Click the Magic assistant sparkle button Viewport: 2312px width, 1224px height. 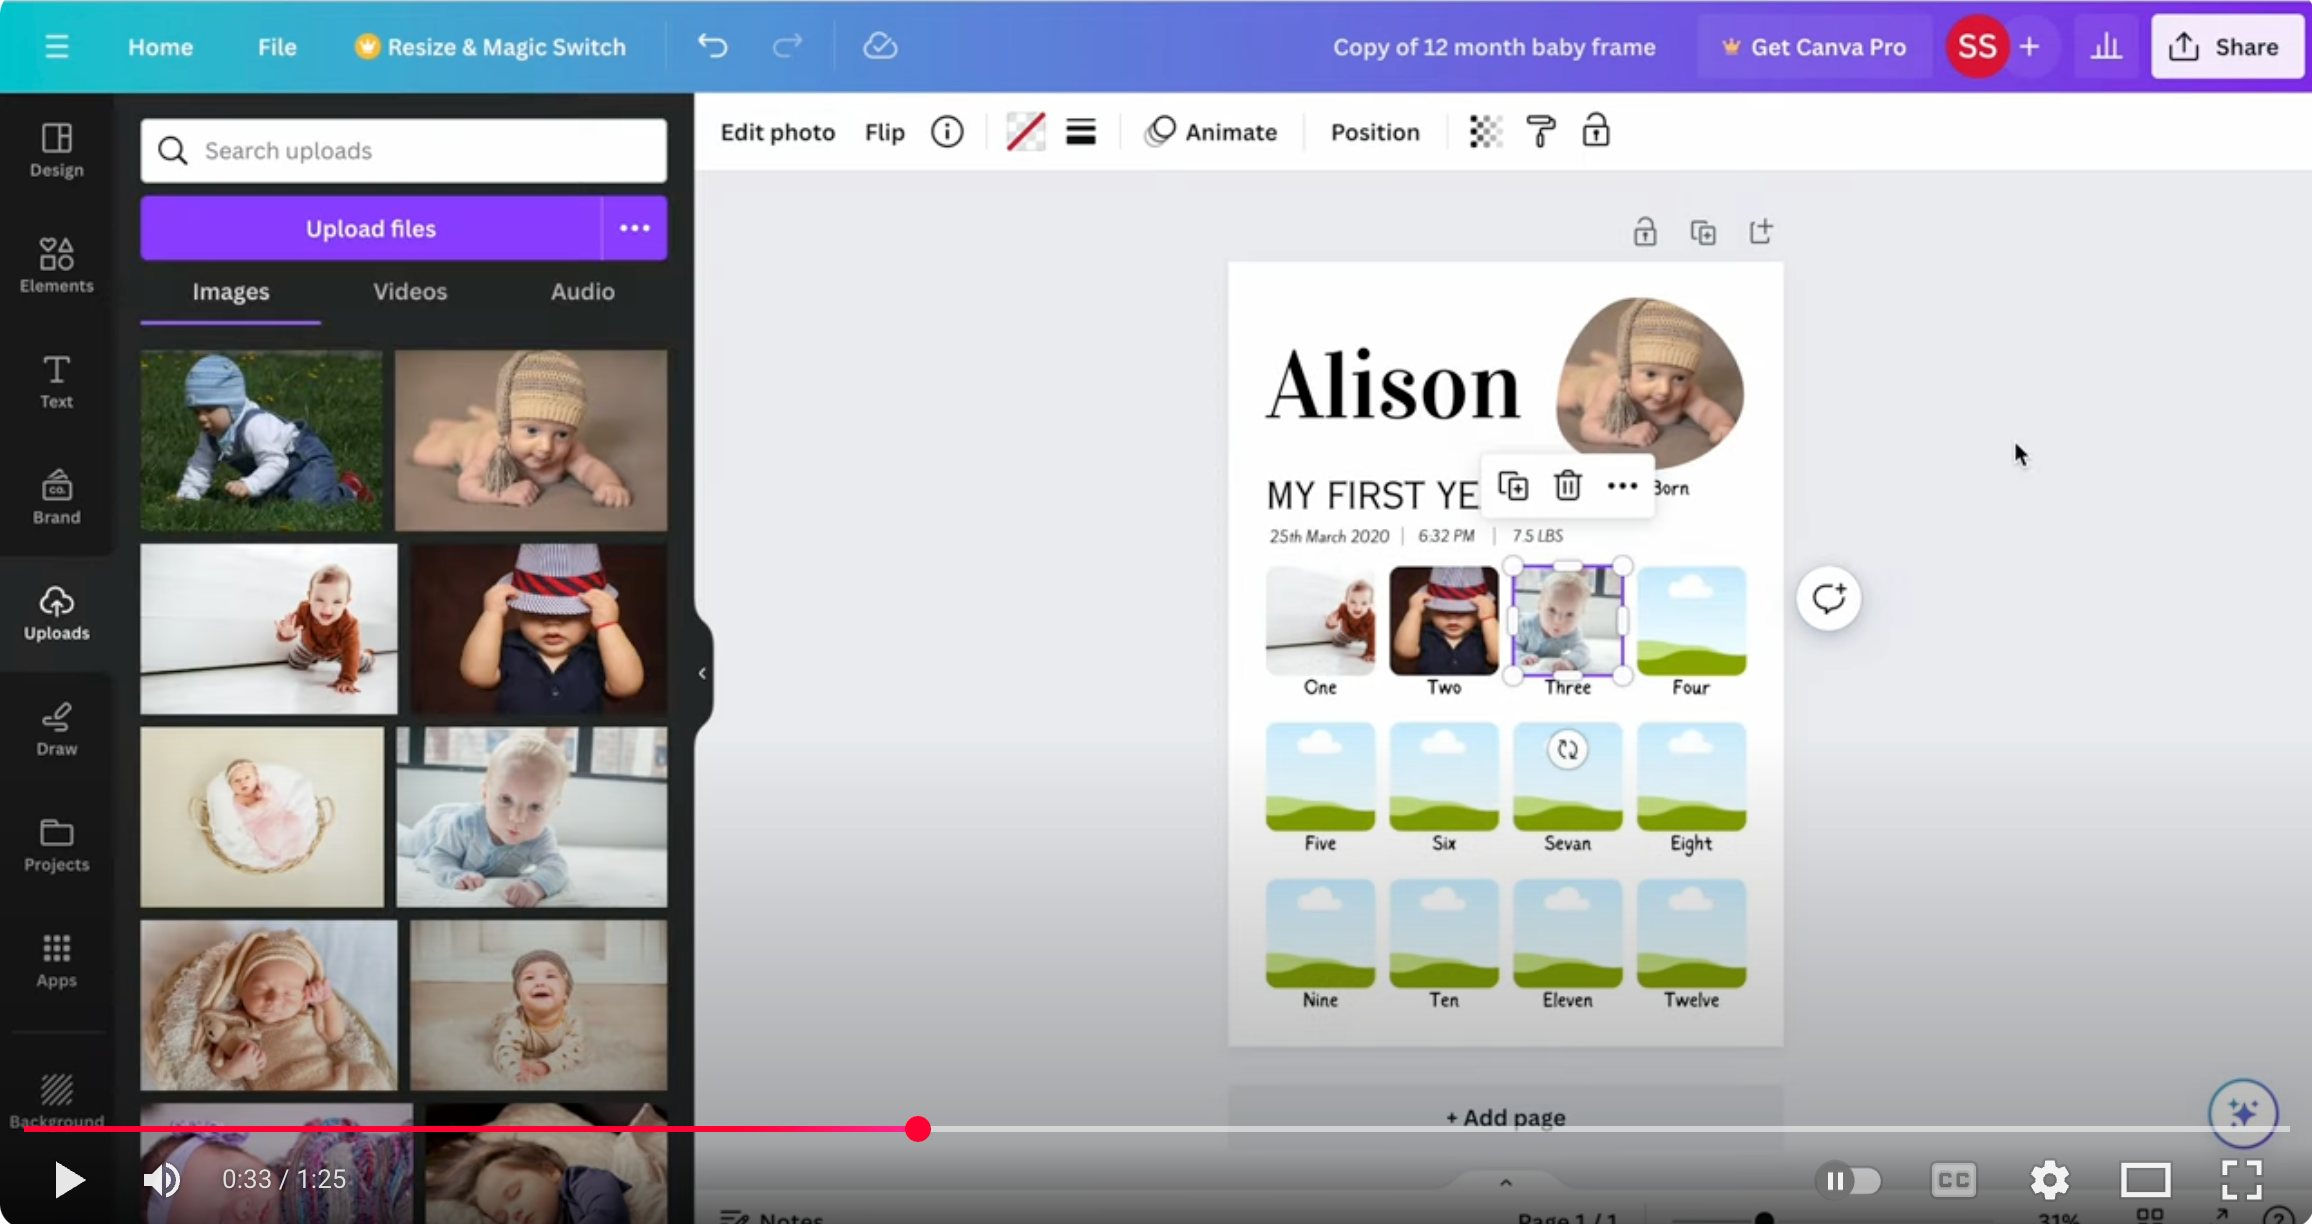(2243, 1113)
